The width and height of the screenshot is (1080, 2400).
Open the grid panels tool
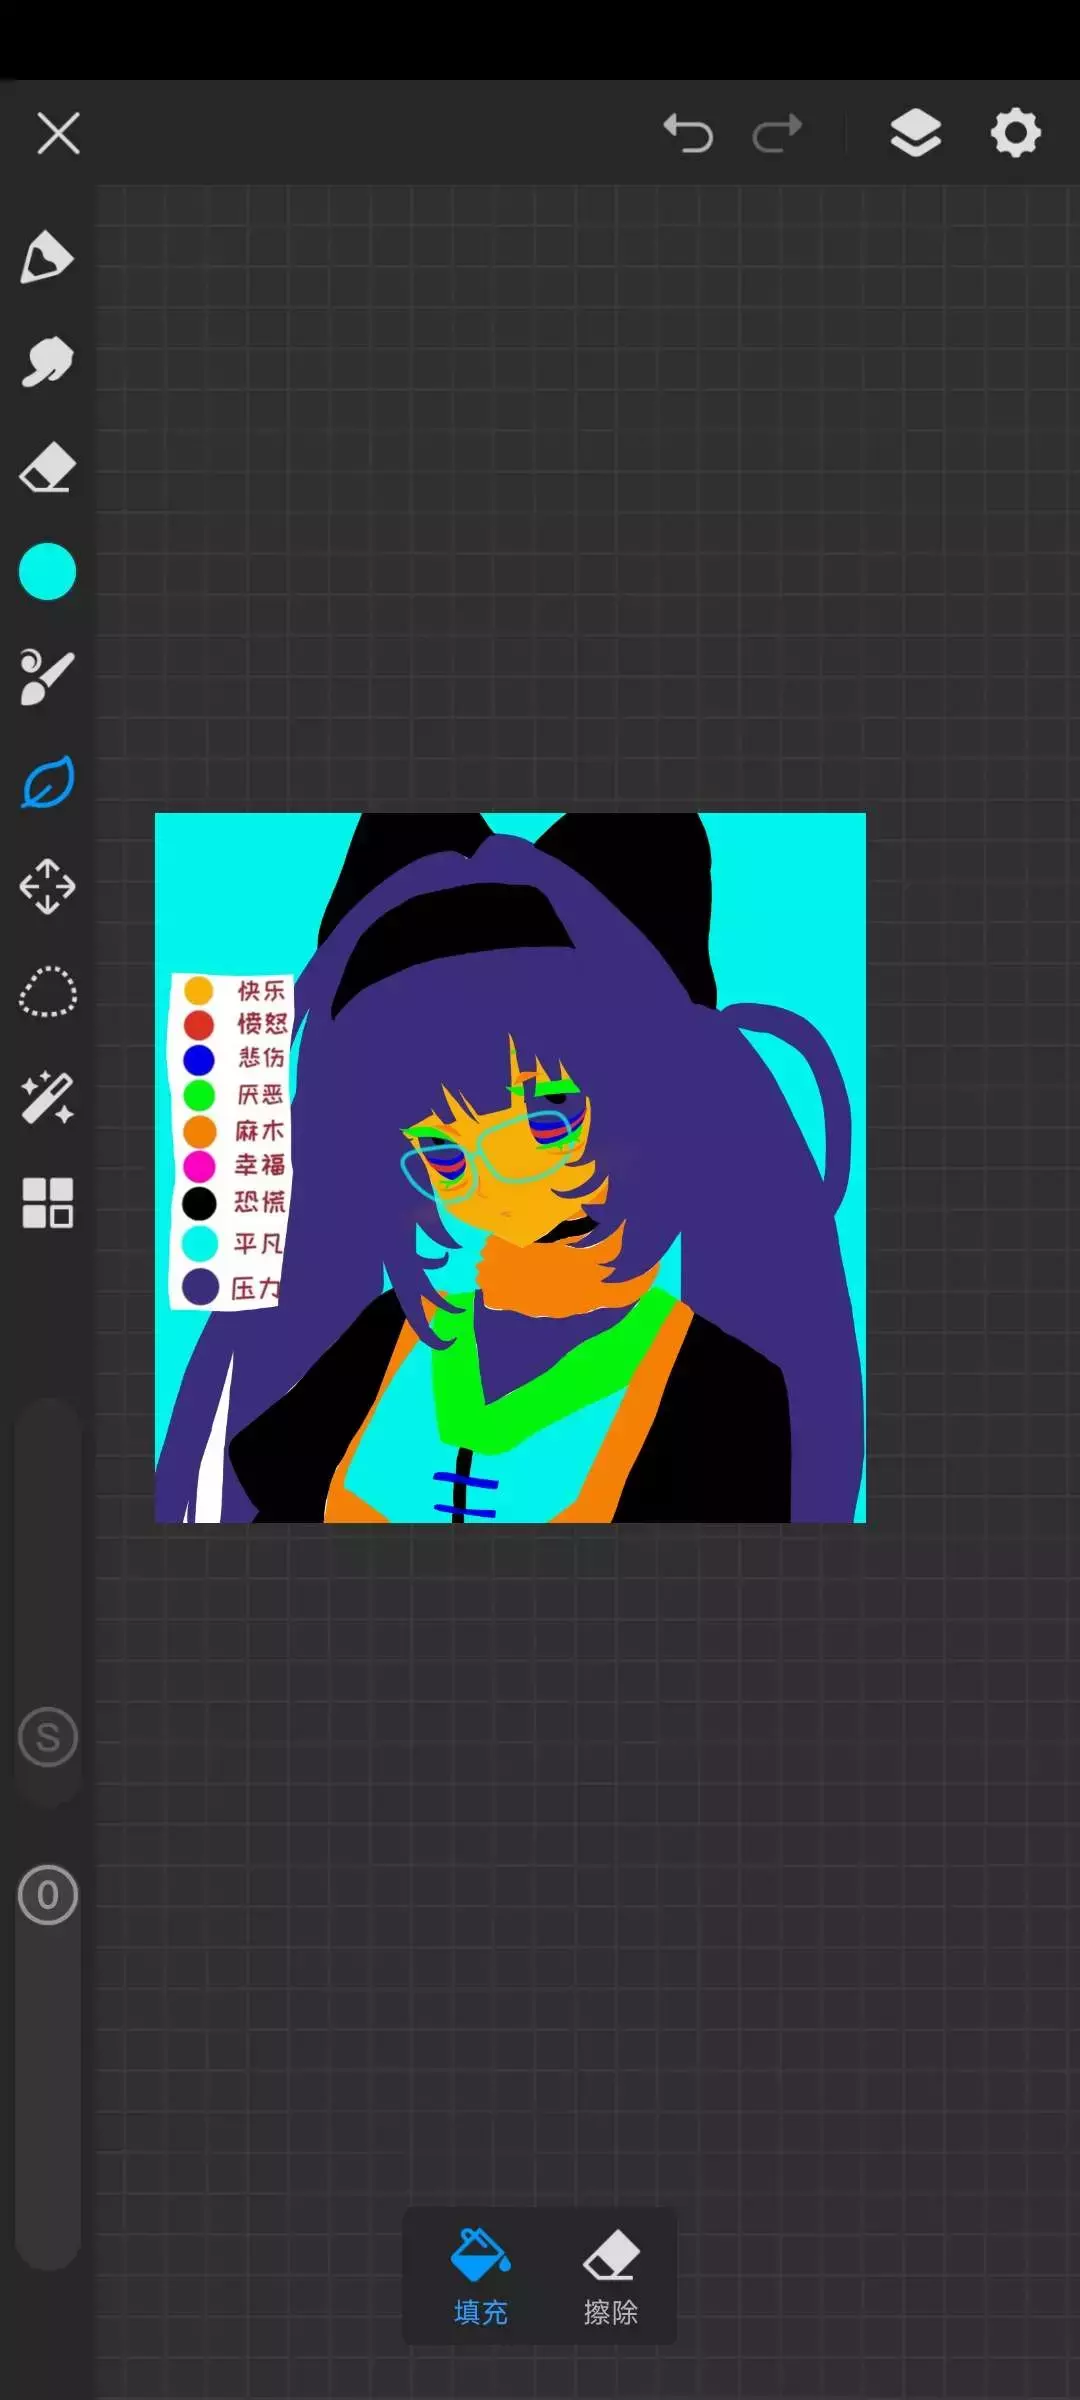(x=47, y=1202)
